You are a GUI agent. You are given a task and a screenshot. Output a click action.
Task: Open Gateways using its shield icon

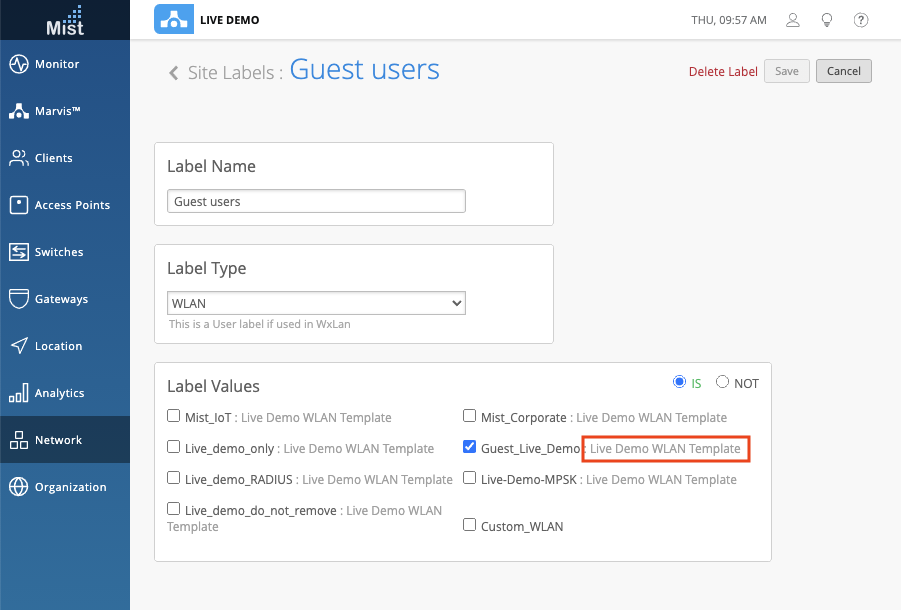coord(18,299)
